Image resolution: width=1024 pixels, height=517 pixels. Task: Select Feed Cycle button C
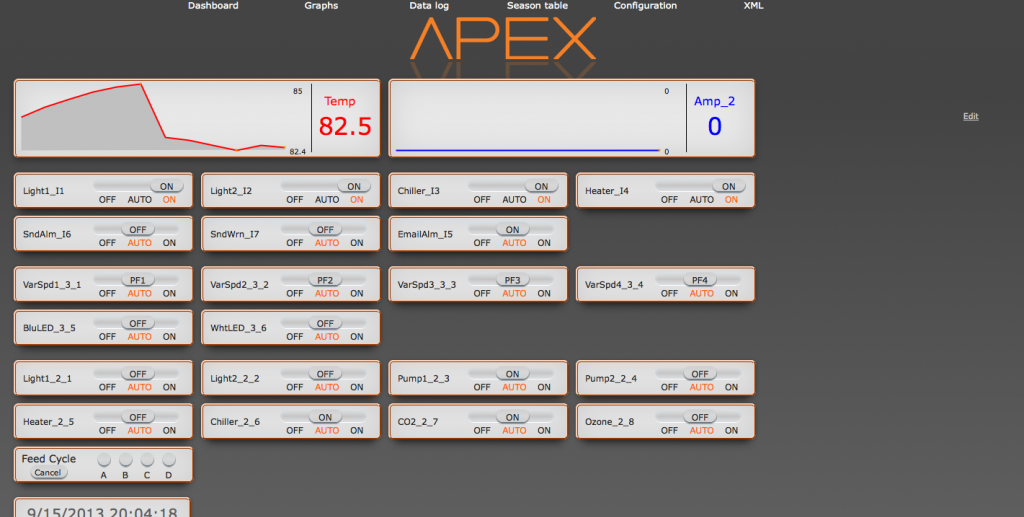pos(147,460)
